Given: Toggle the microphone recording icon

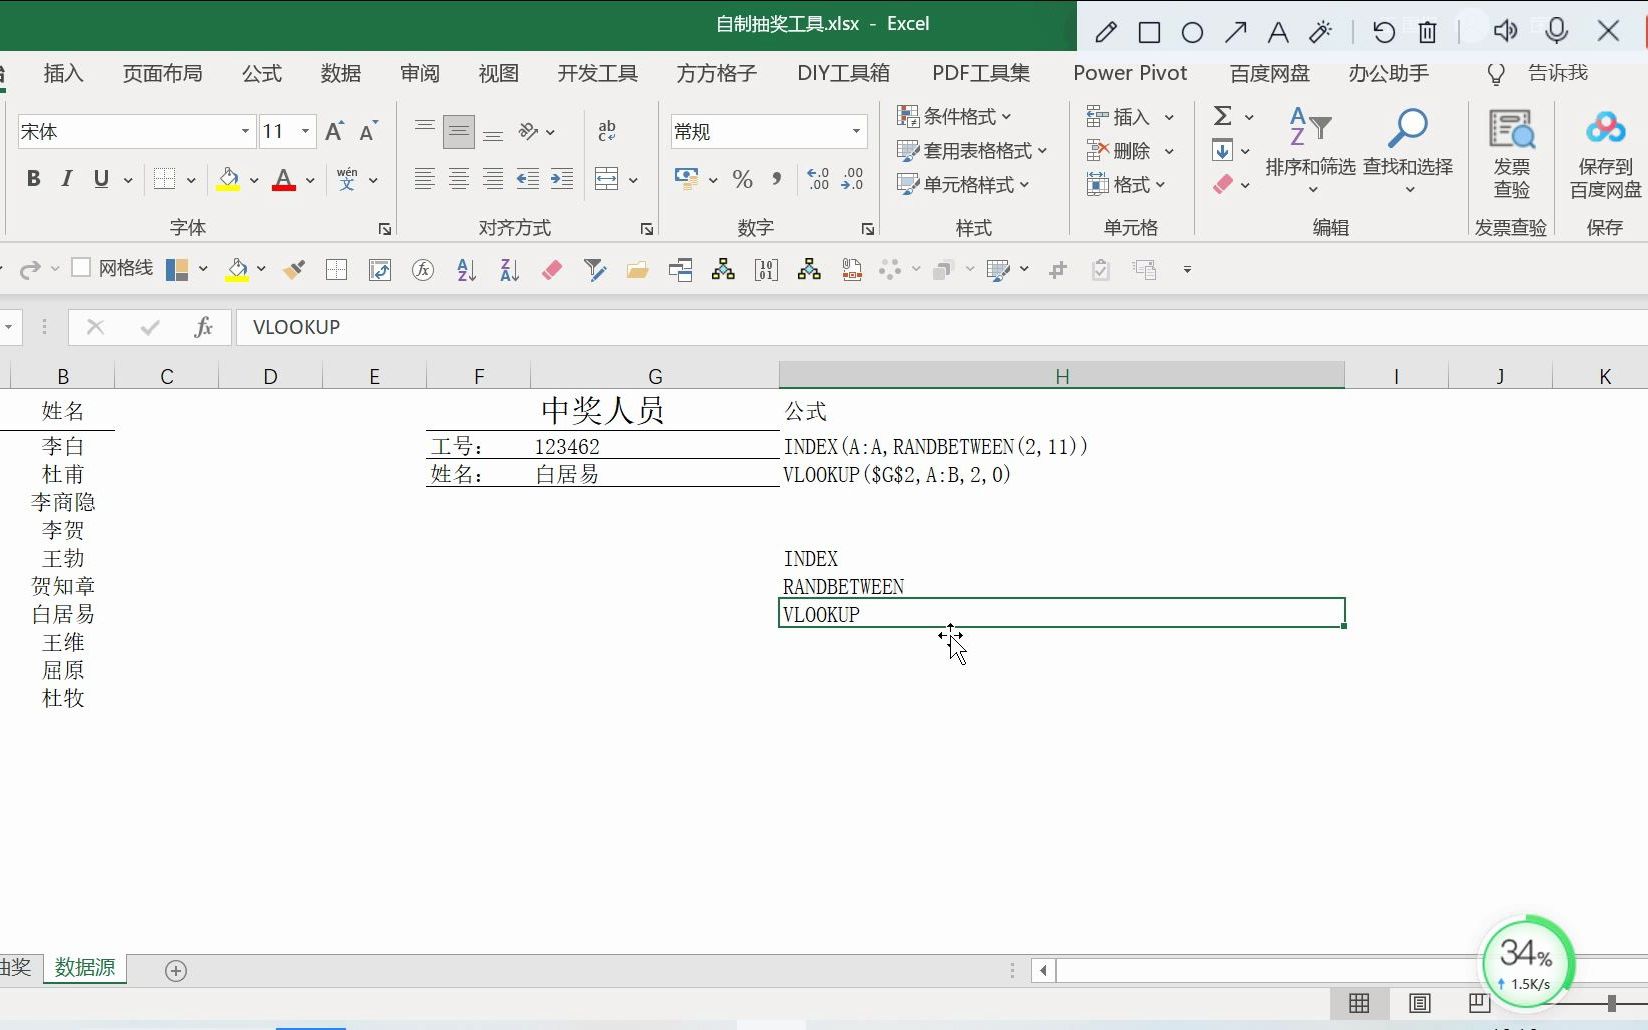Looking at the screenshot, I should click(x=1556, y=31).
